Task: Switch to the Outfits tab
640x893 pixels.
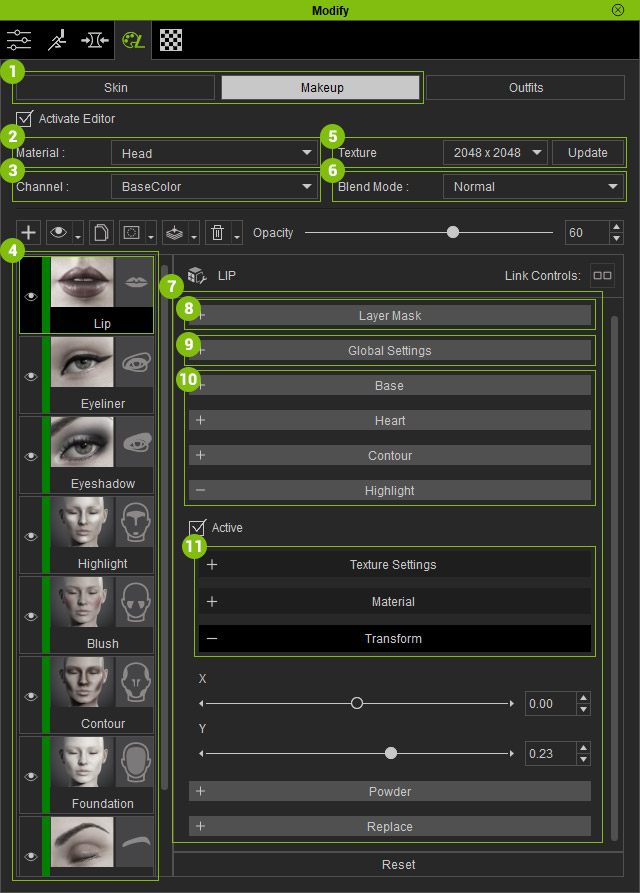Action: point(525,88)
